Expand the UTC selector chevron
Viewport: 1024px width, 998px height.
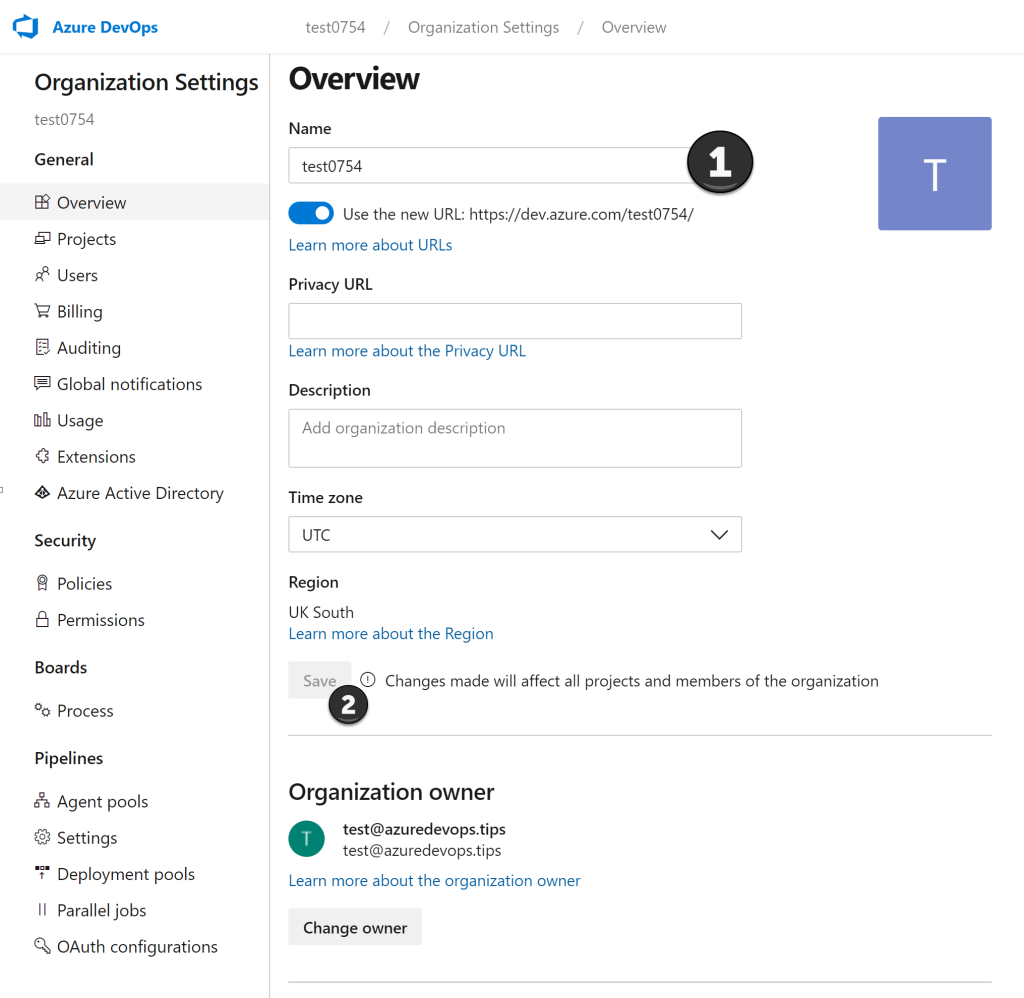pos(719,534)
